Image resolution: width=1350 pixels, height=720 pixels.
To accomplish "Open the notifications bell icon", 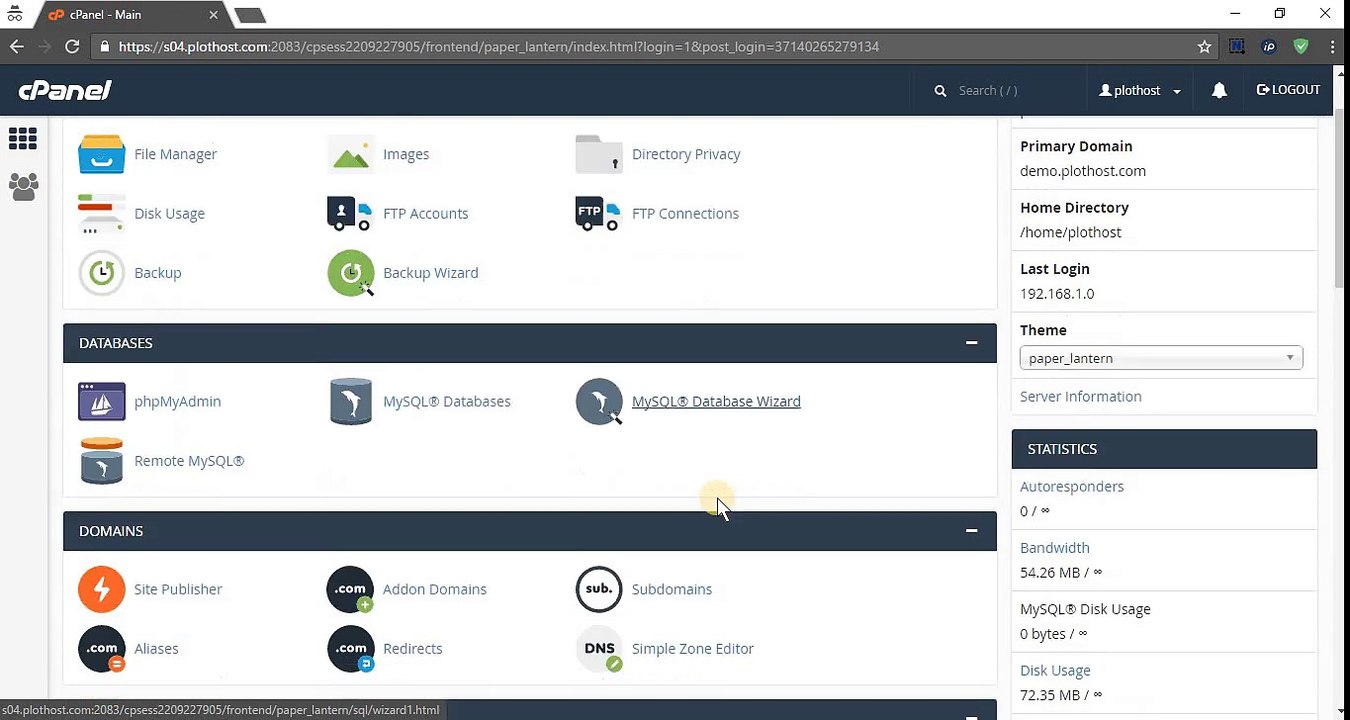I will [x=1219, y=90].
